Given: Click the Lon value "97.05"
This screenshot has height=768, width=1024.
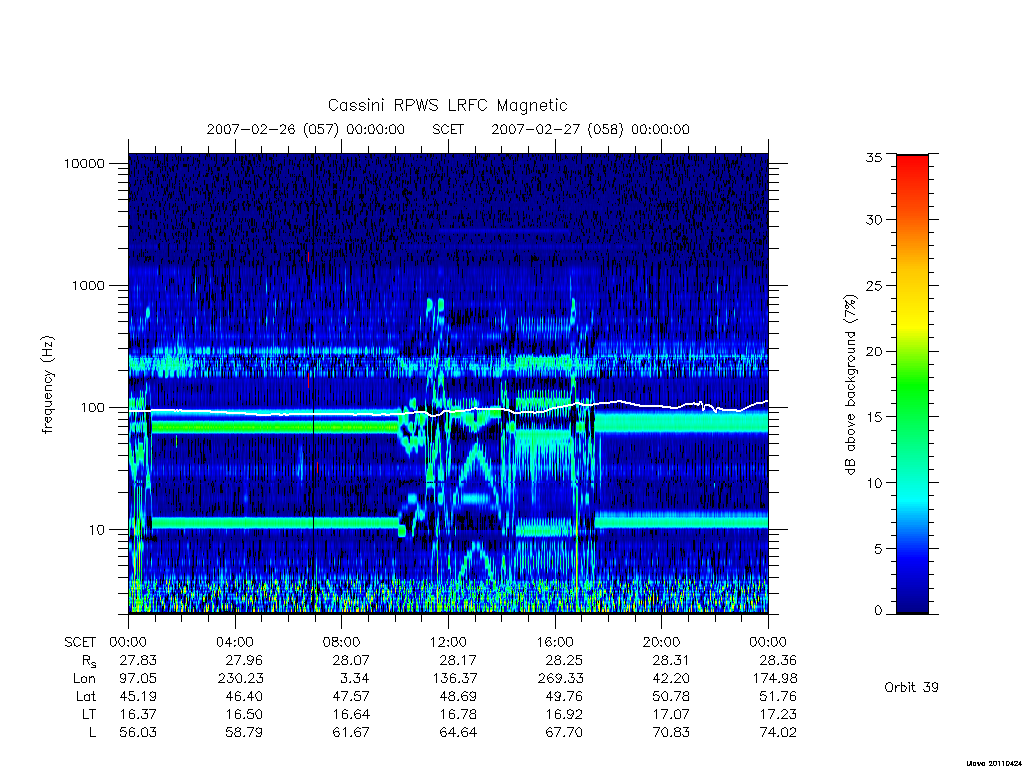Looking at the screenshot, I should pos(138,679).
